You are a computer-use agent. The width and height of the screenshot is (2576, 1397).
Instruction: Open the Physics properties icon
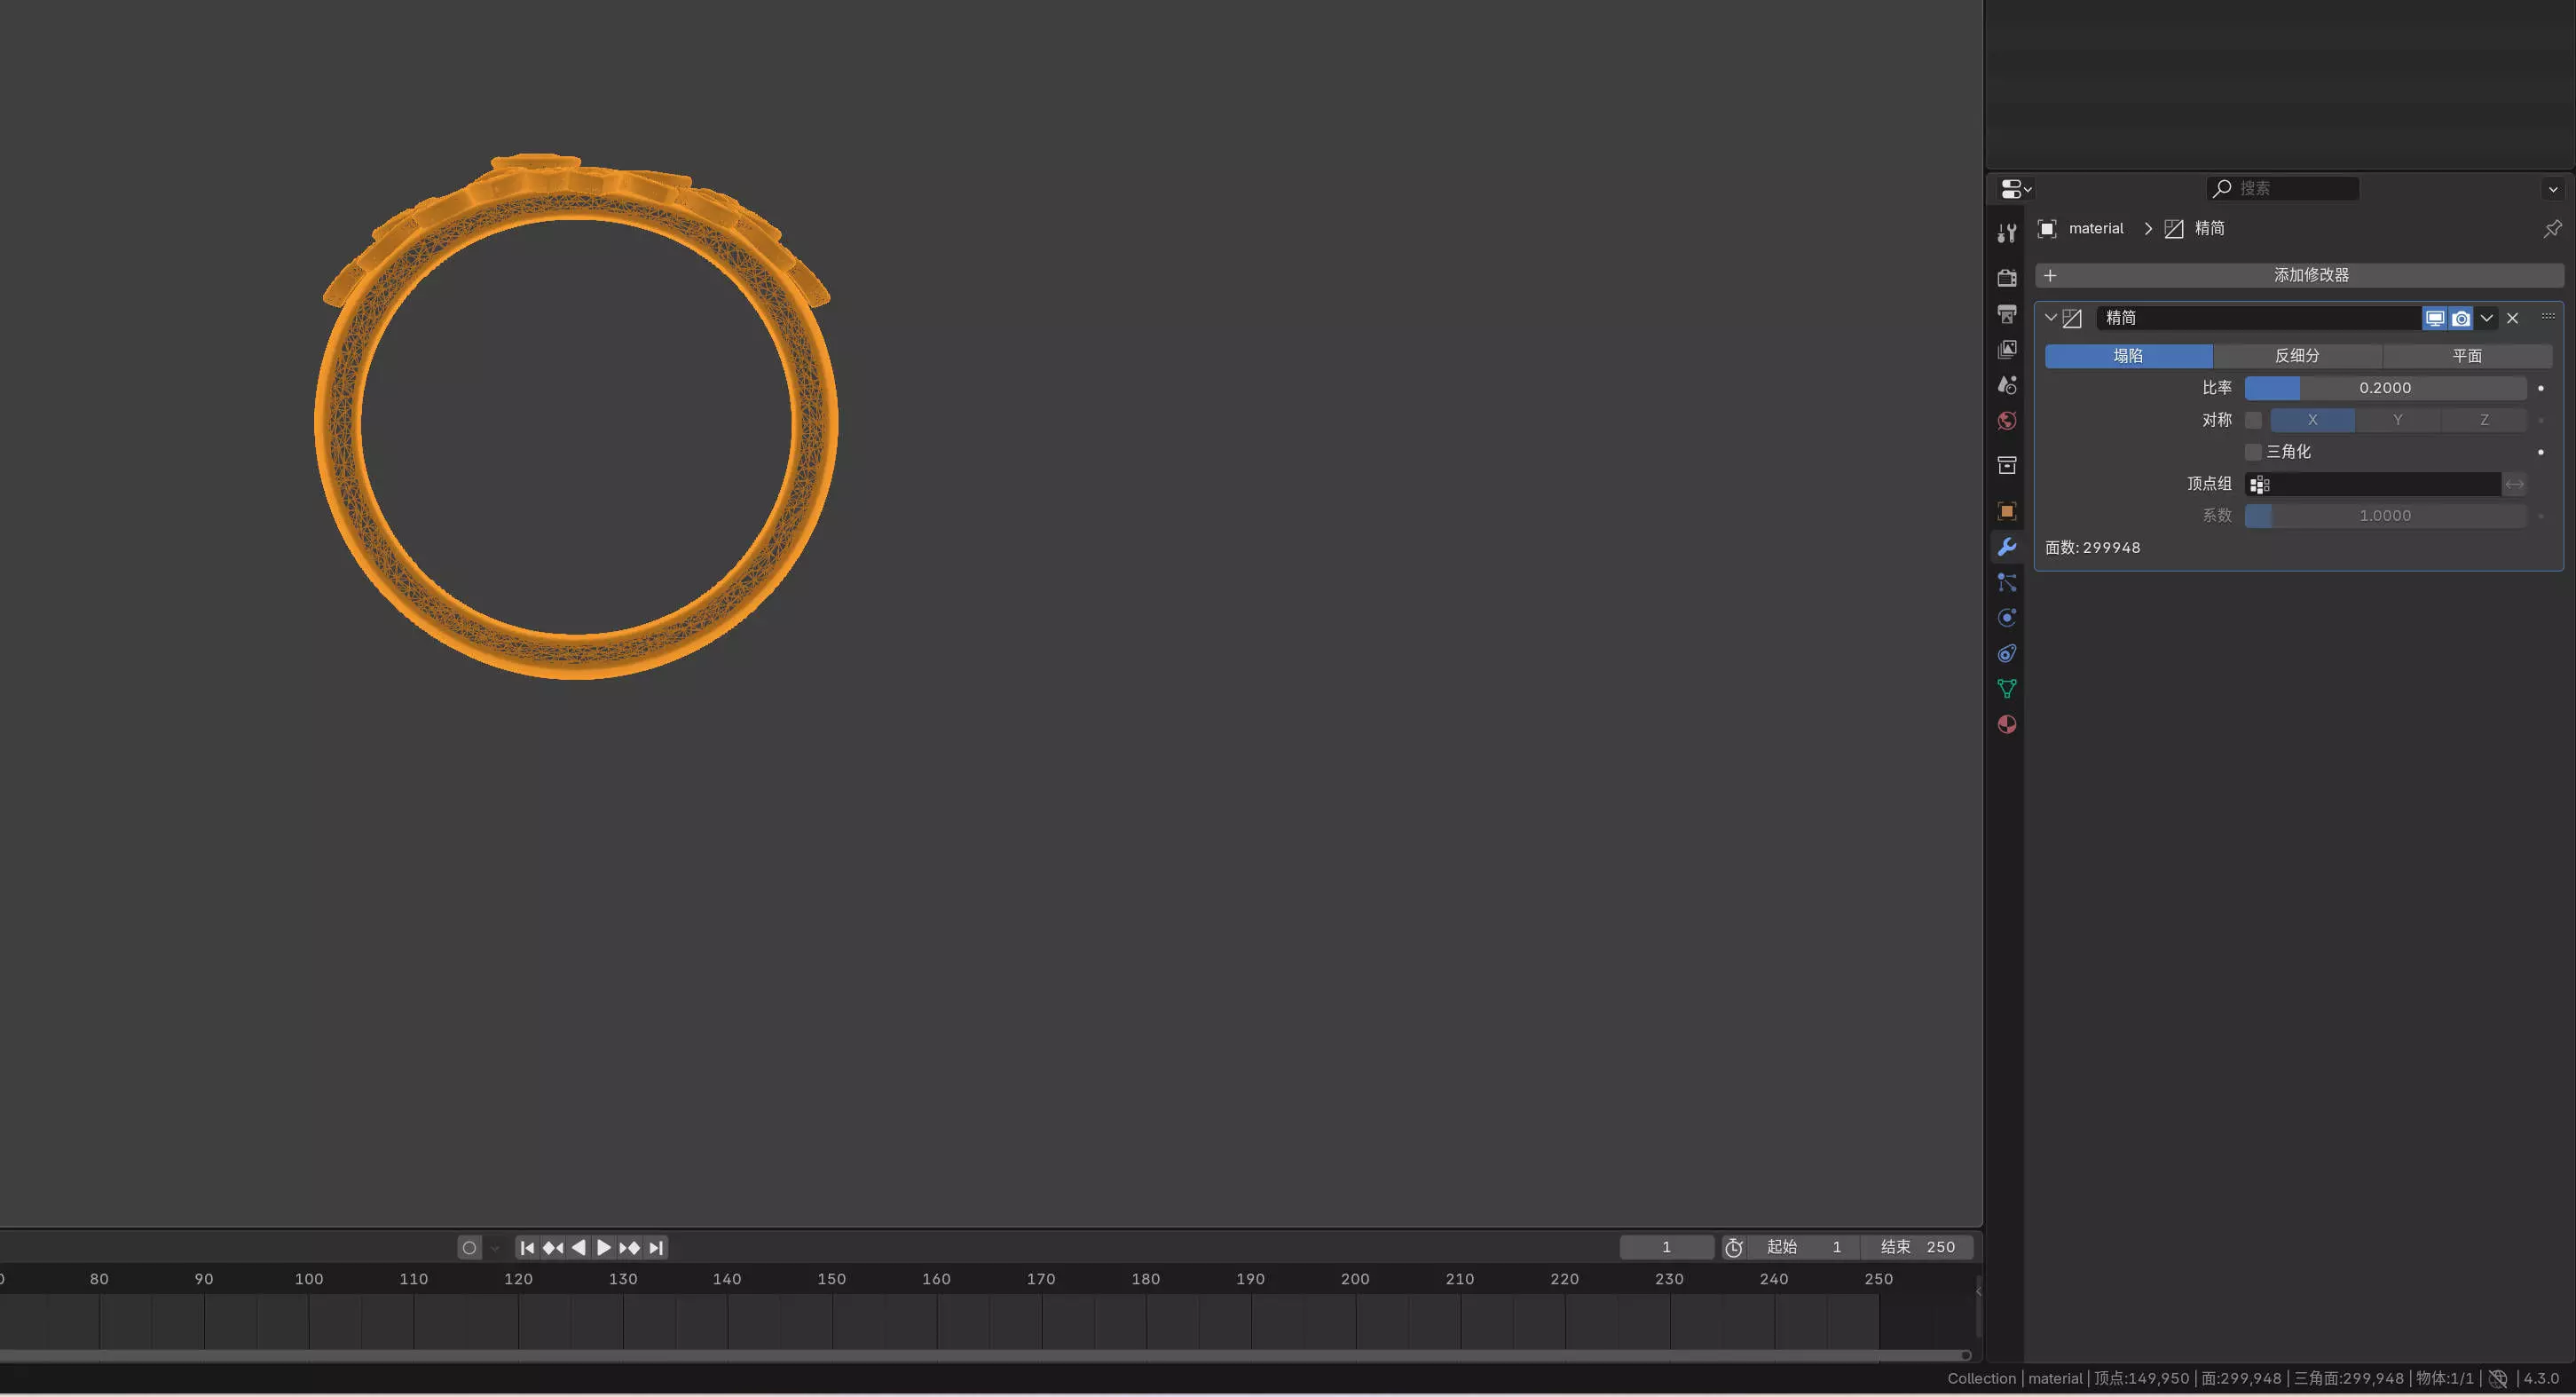pos(2006,618)
